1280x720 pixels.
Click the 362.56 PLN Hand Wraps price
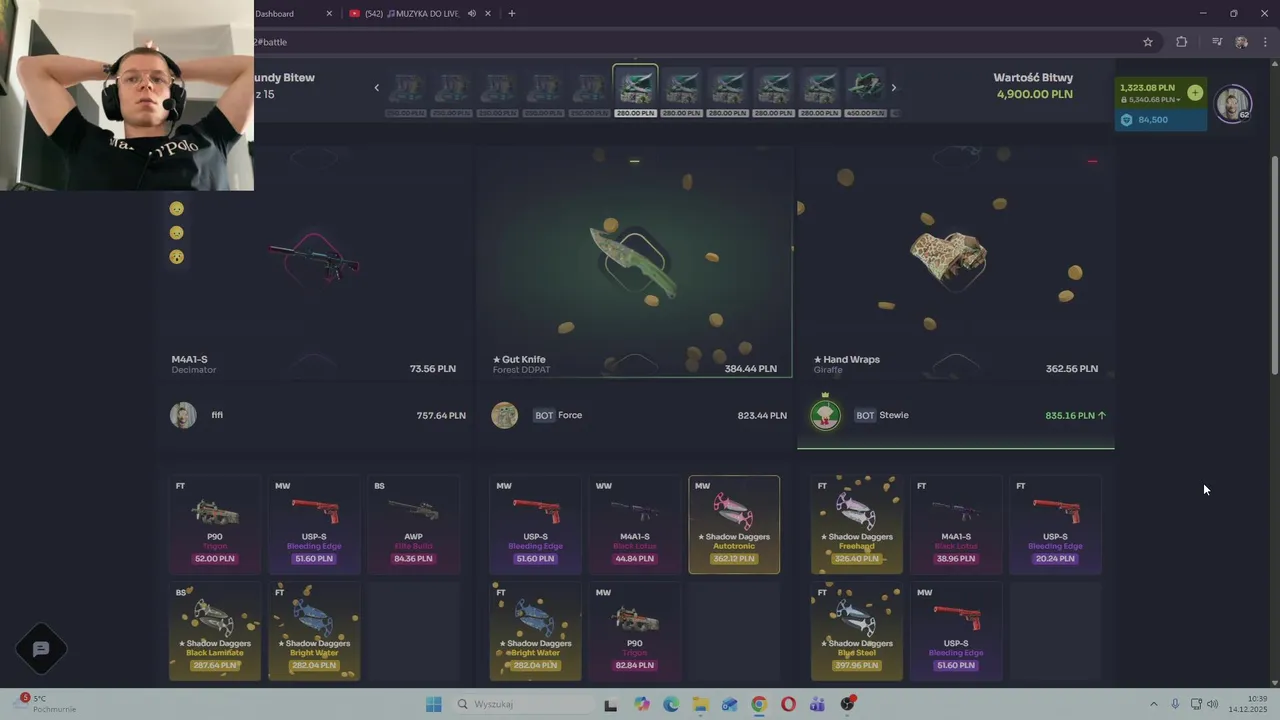pyautogui.click(x=1072, y=369)
